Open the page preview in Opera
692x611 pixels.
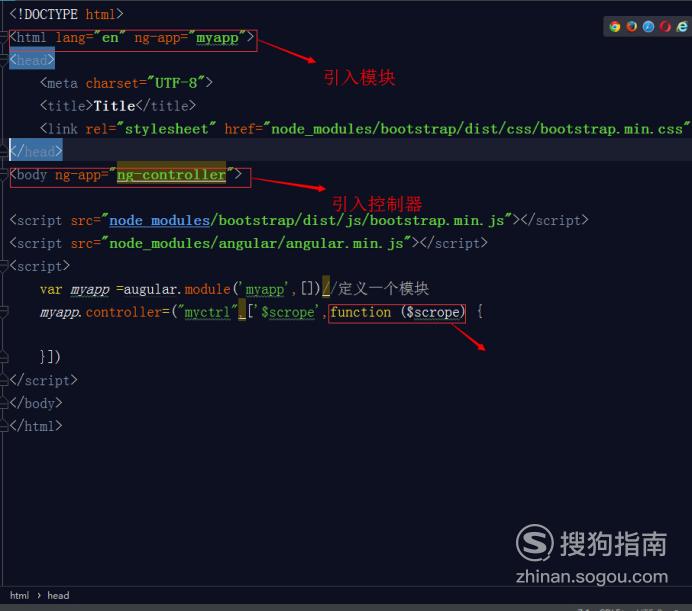[x=665, y=26]
